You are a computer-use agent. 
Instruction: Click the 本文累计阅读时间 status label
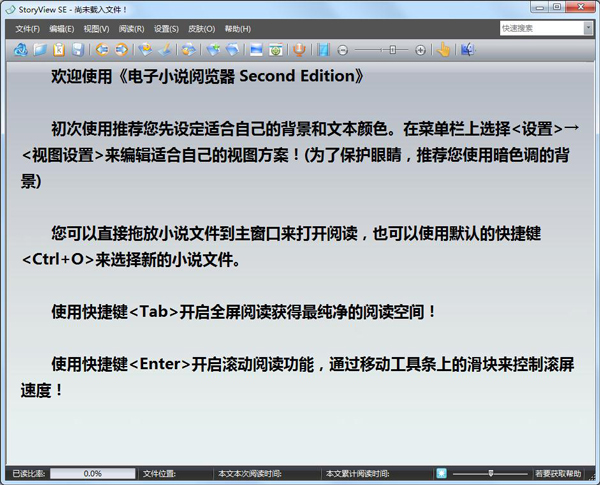(x=357, y=474)
